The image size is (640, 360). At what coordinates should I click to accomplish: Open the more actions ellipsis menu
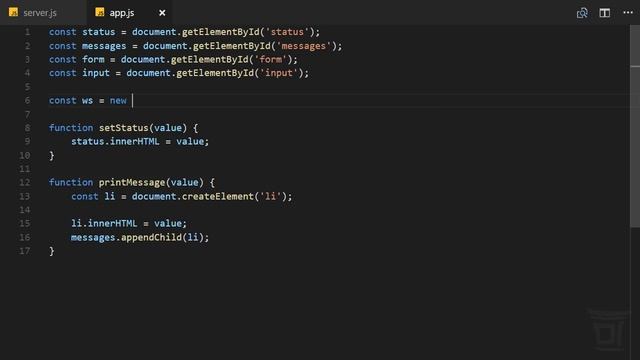click(x=628, y=13)
